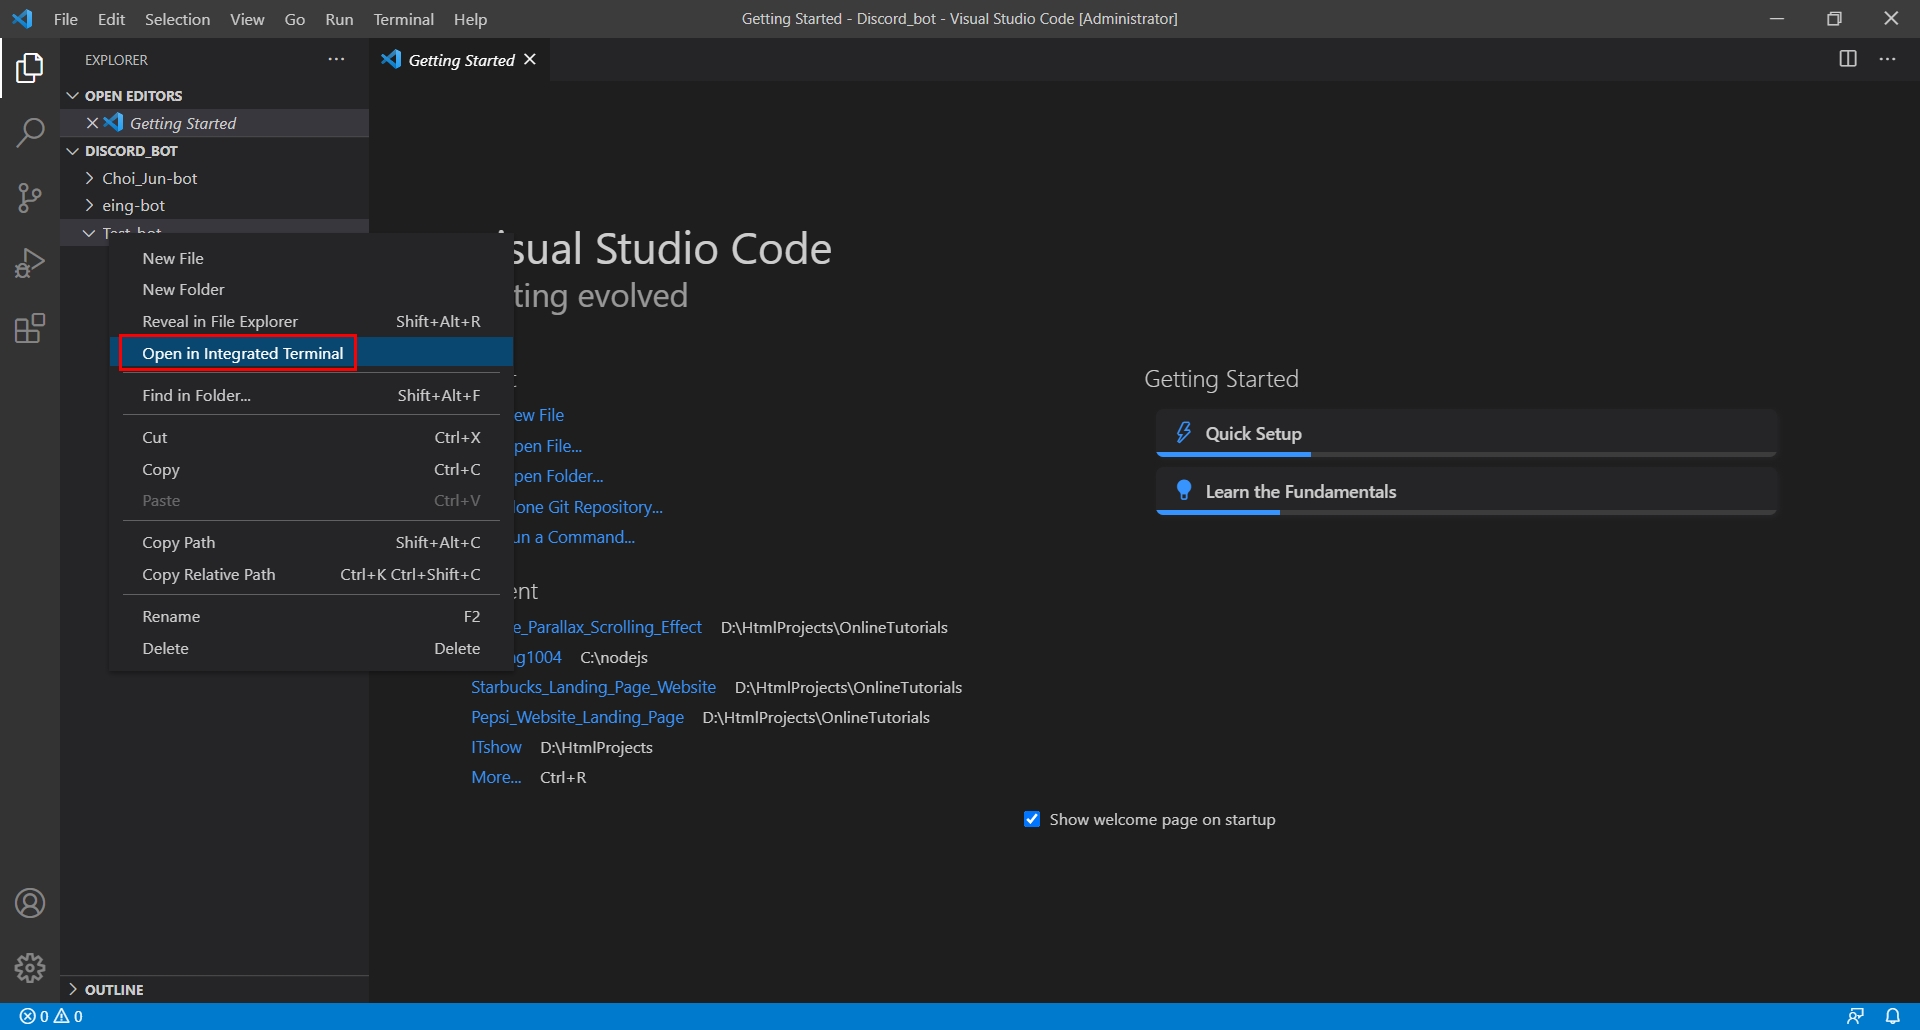Viewport: 1920px width, 1030px height.
Task: Open the File menu
Action: coord(66,19)
